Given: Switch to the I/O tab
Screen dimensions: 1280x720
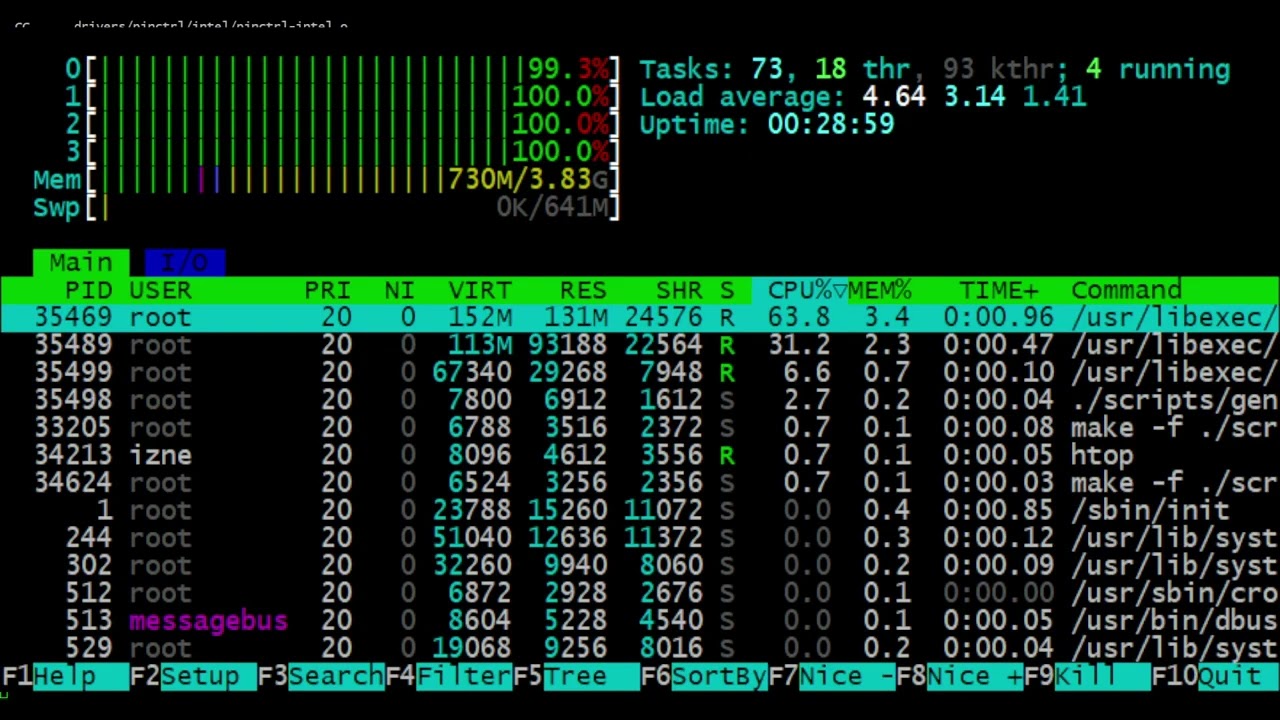Looking at the screenshot, I should tap(184, 262).
